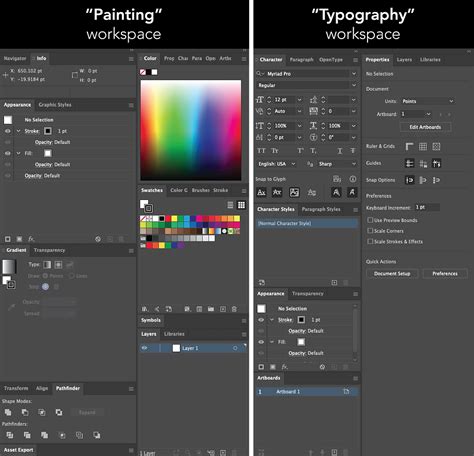Viewport: 474px width, 456px height.
Task: Click the Divide pathfinder icon
Action: [x=10, y=435]
